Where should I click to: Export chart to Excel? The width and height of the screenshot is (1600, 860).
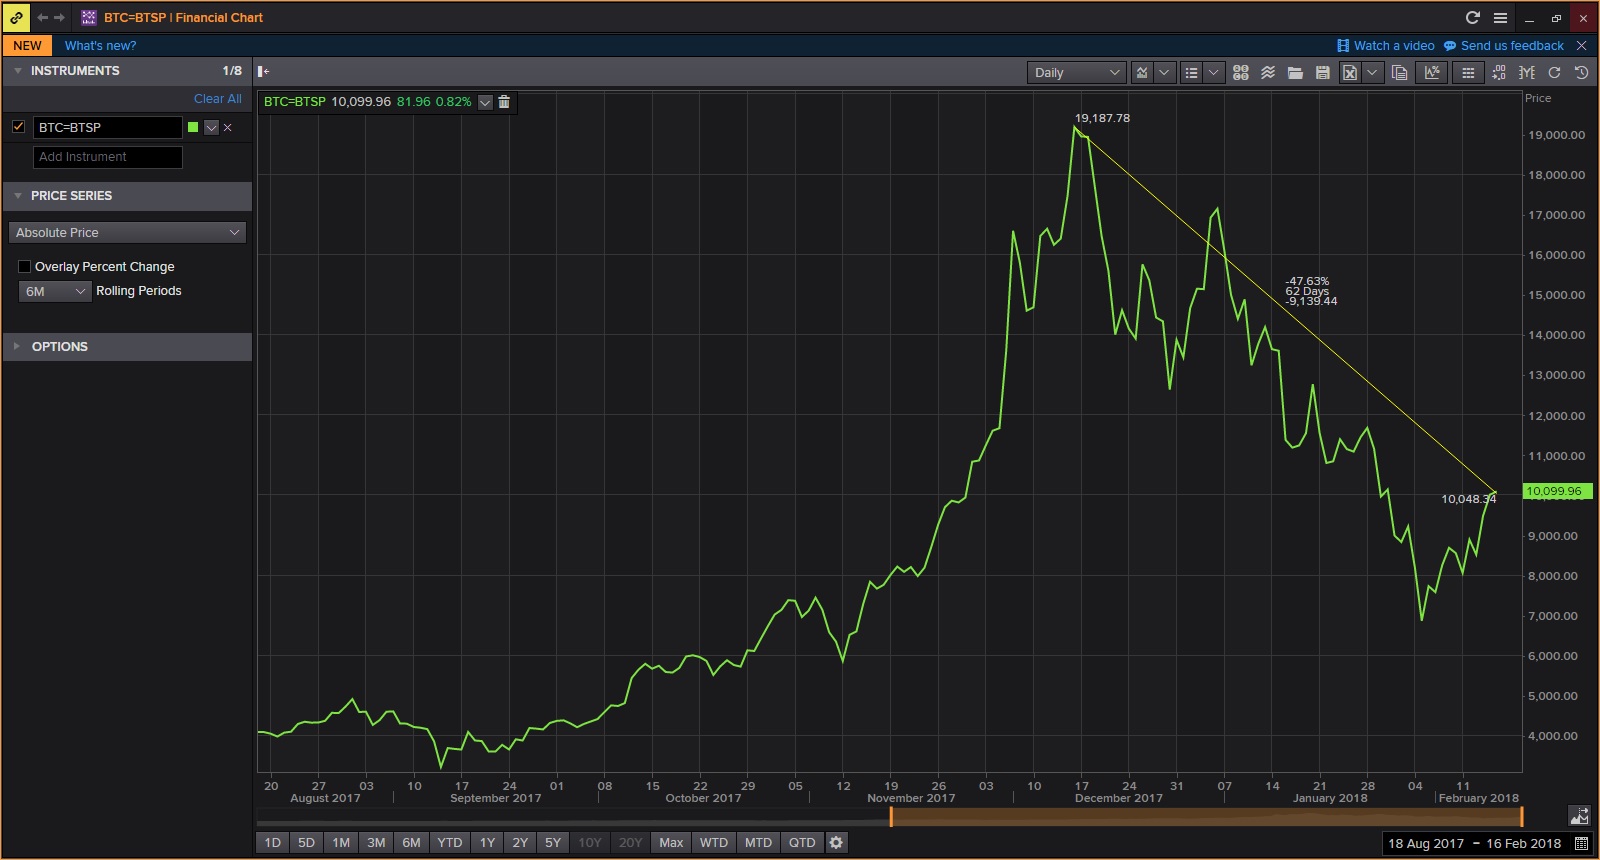(x=1350, y=72)
